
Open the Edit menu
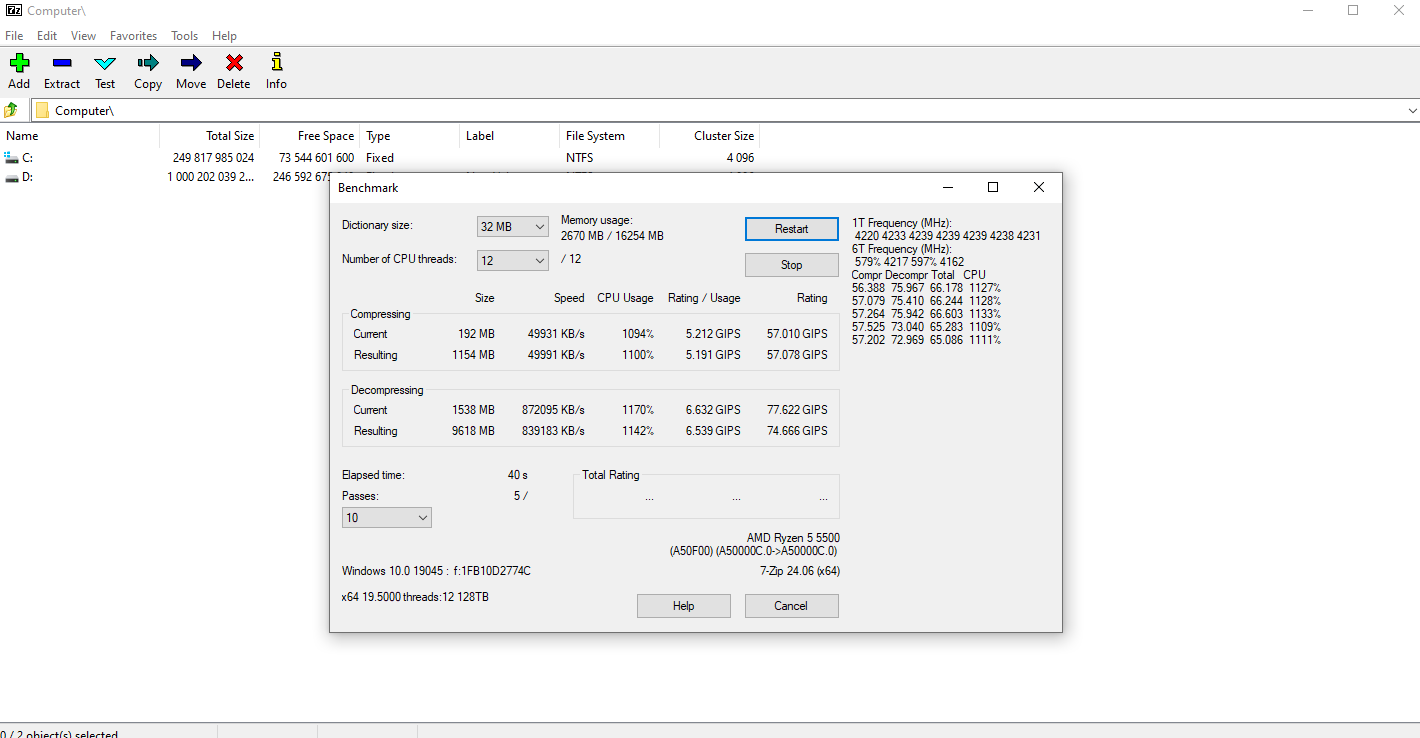(47, 35)
